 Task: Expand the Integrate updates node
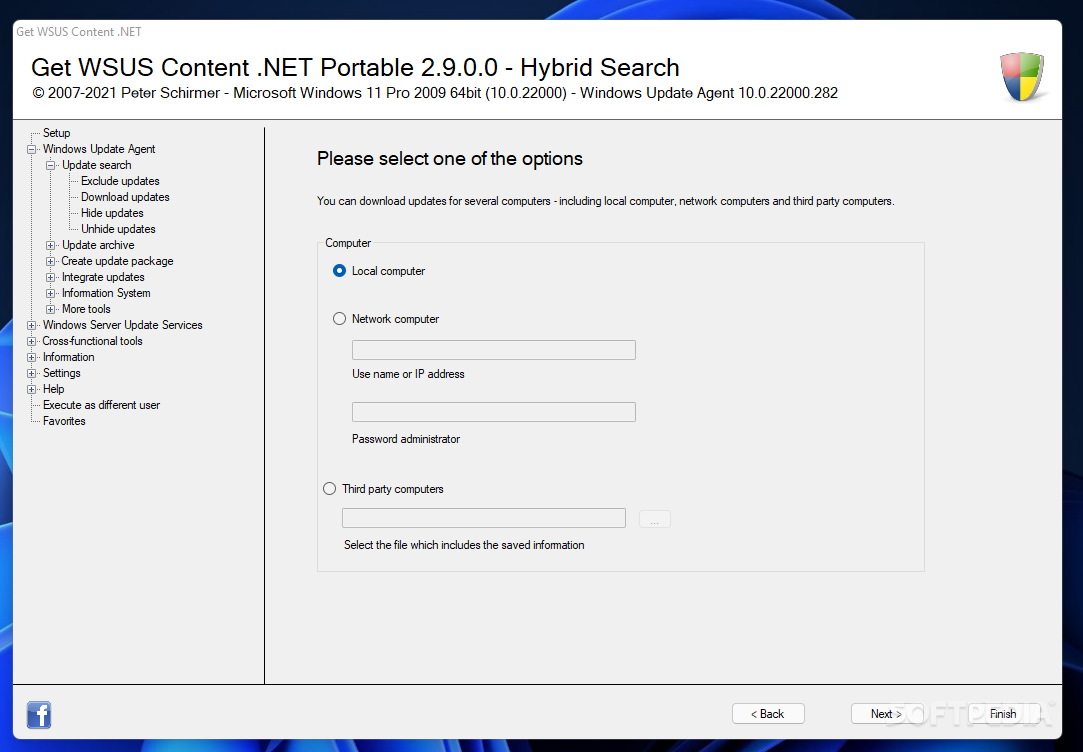(x=50, y=277)
